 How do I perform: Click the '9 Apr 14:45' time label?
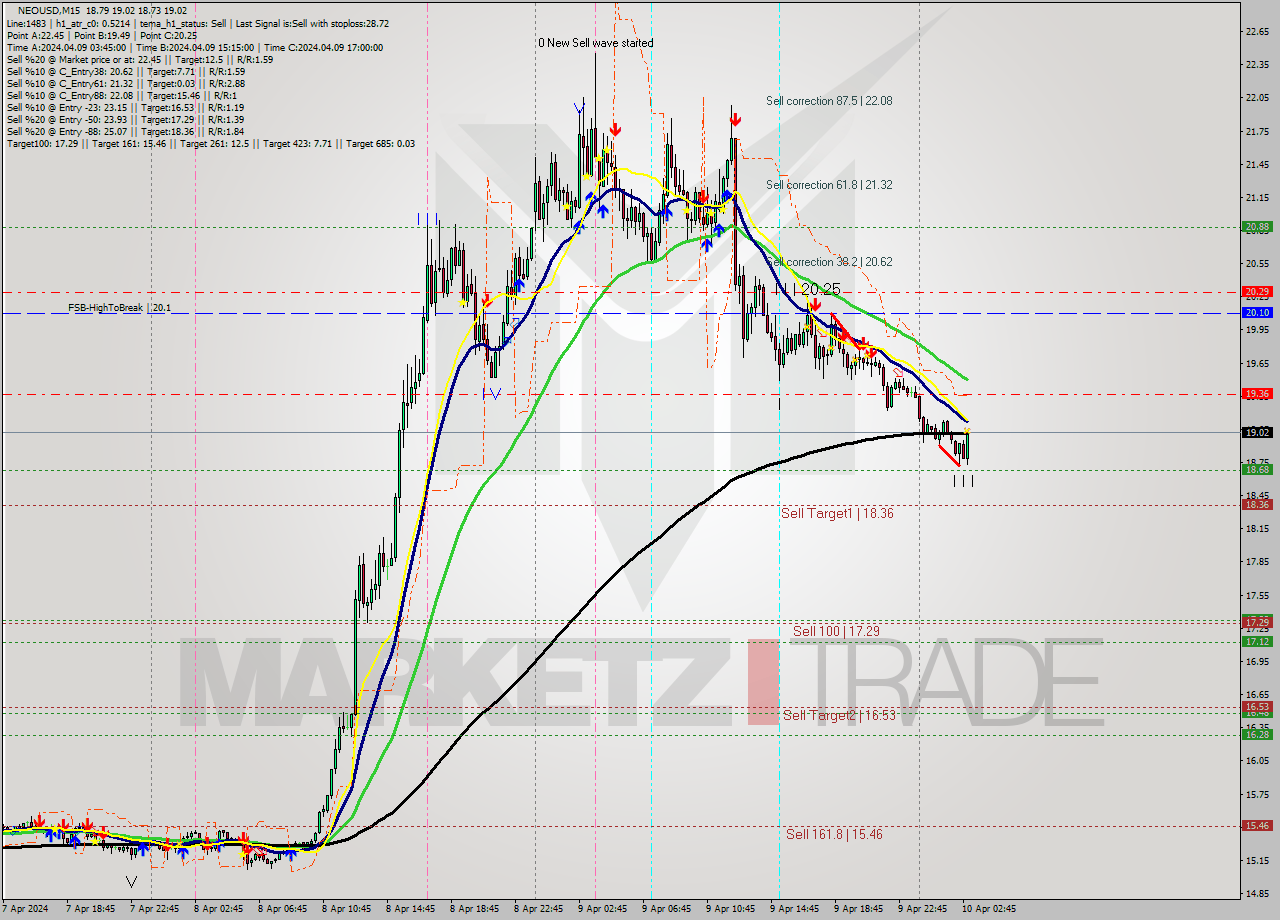794,909
